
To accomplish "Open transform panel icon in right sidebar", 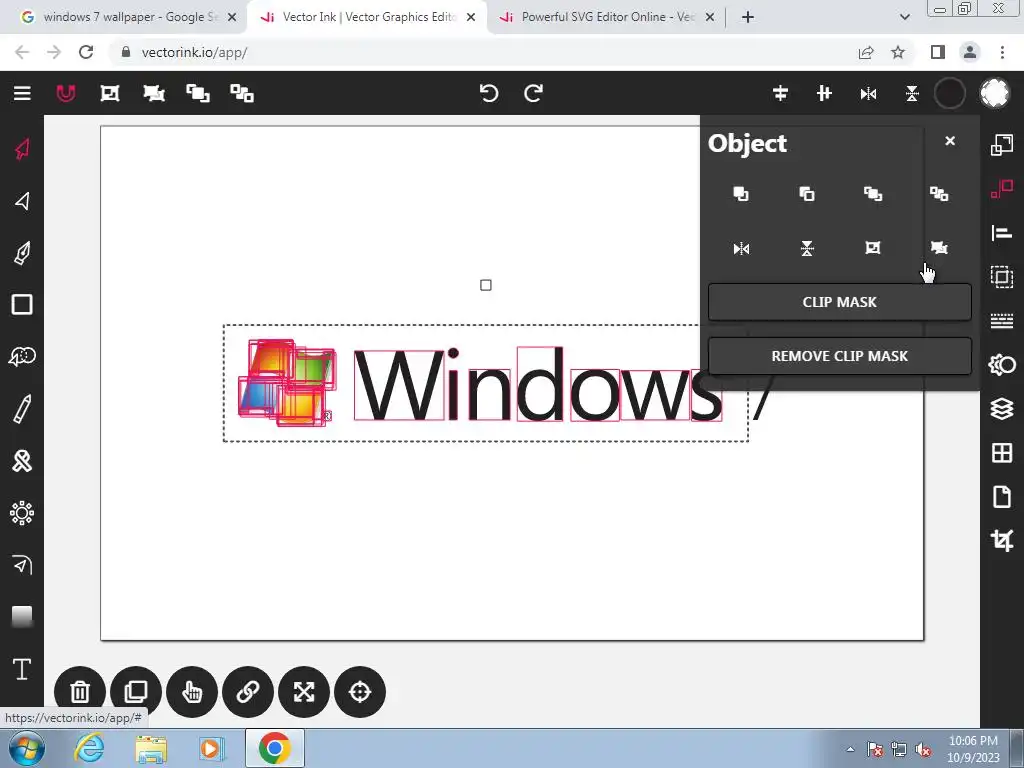I will click(1002, 144).
